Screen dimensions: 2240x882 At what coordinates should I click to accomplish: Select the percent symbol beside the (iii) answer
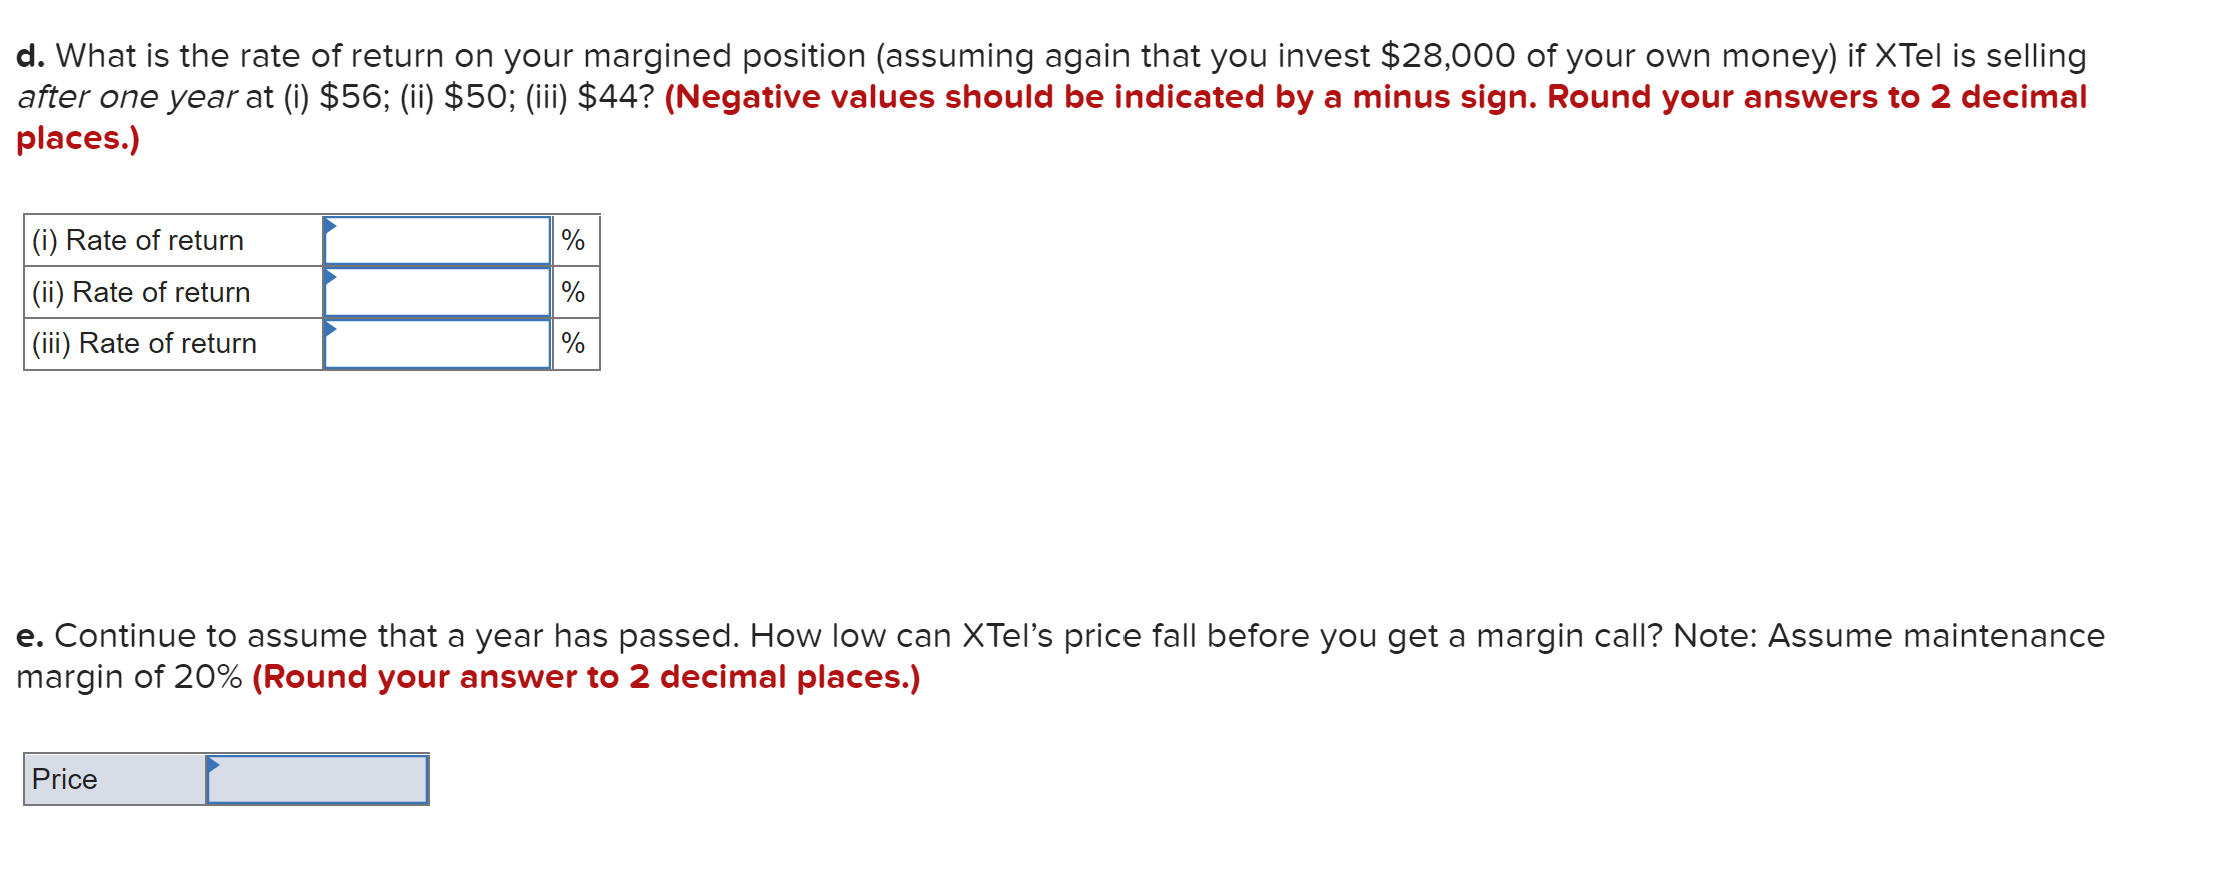point(573,344)
